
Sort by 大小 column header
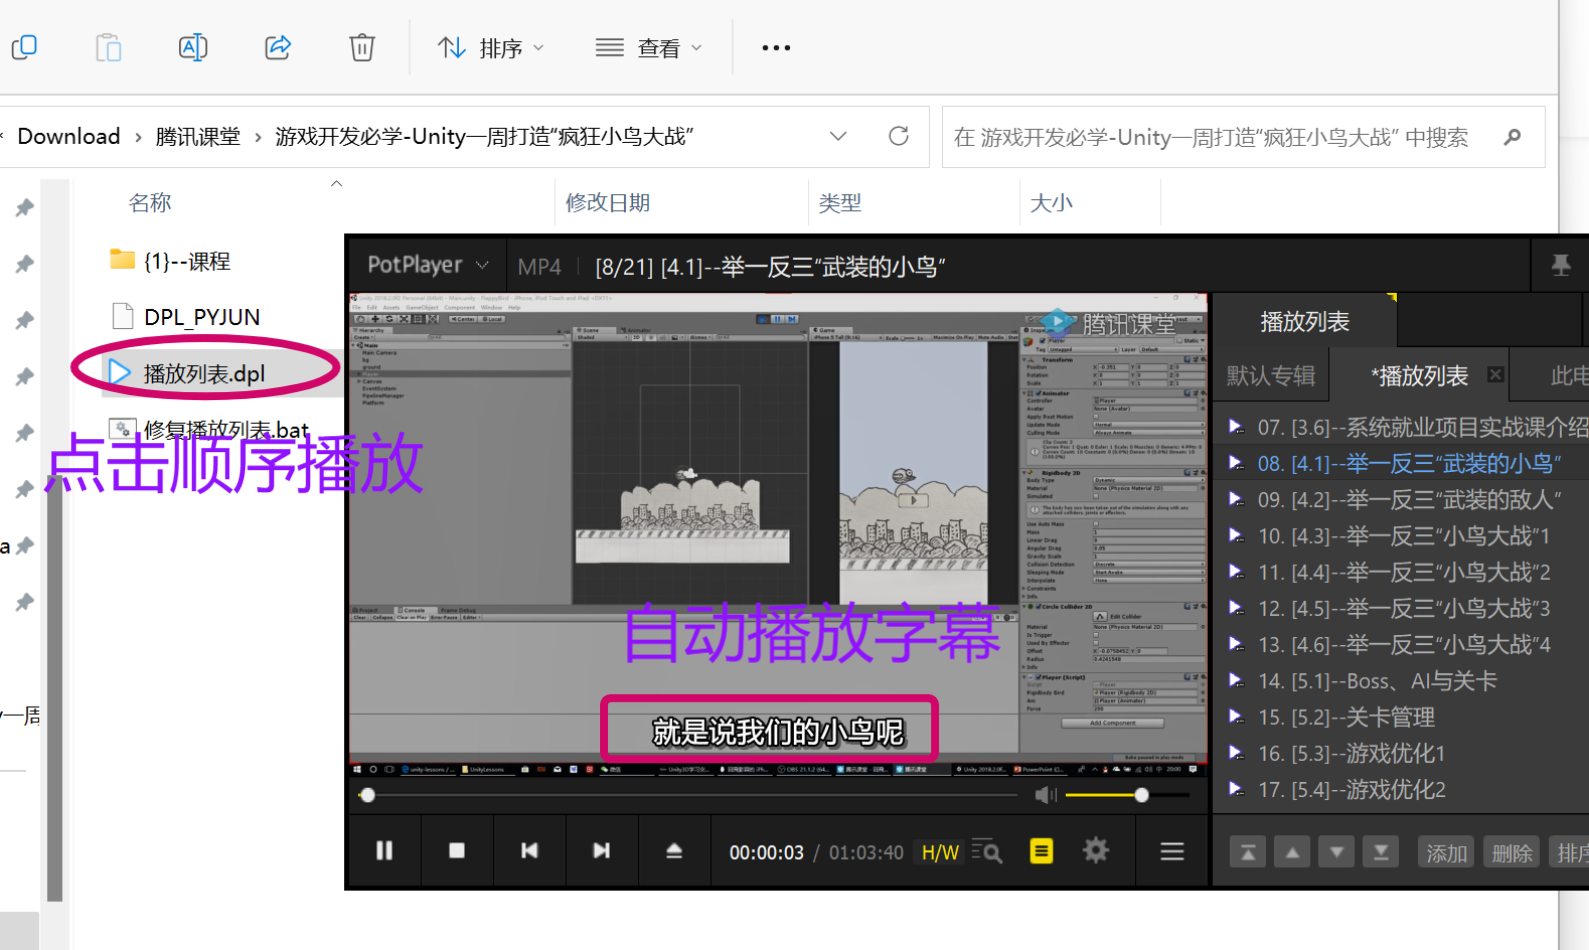point(1052,203)
